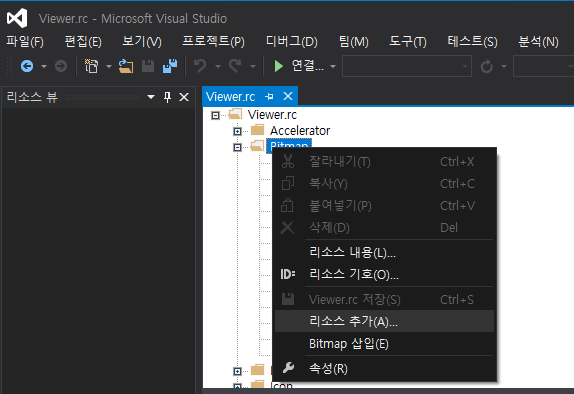Viewport: 574px width, 394px height.
Task: Choose 리소스 추가(A)... from context menu
Action: point(384,321)
